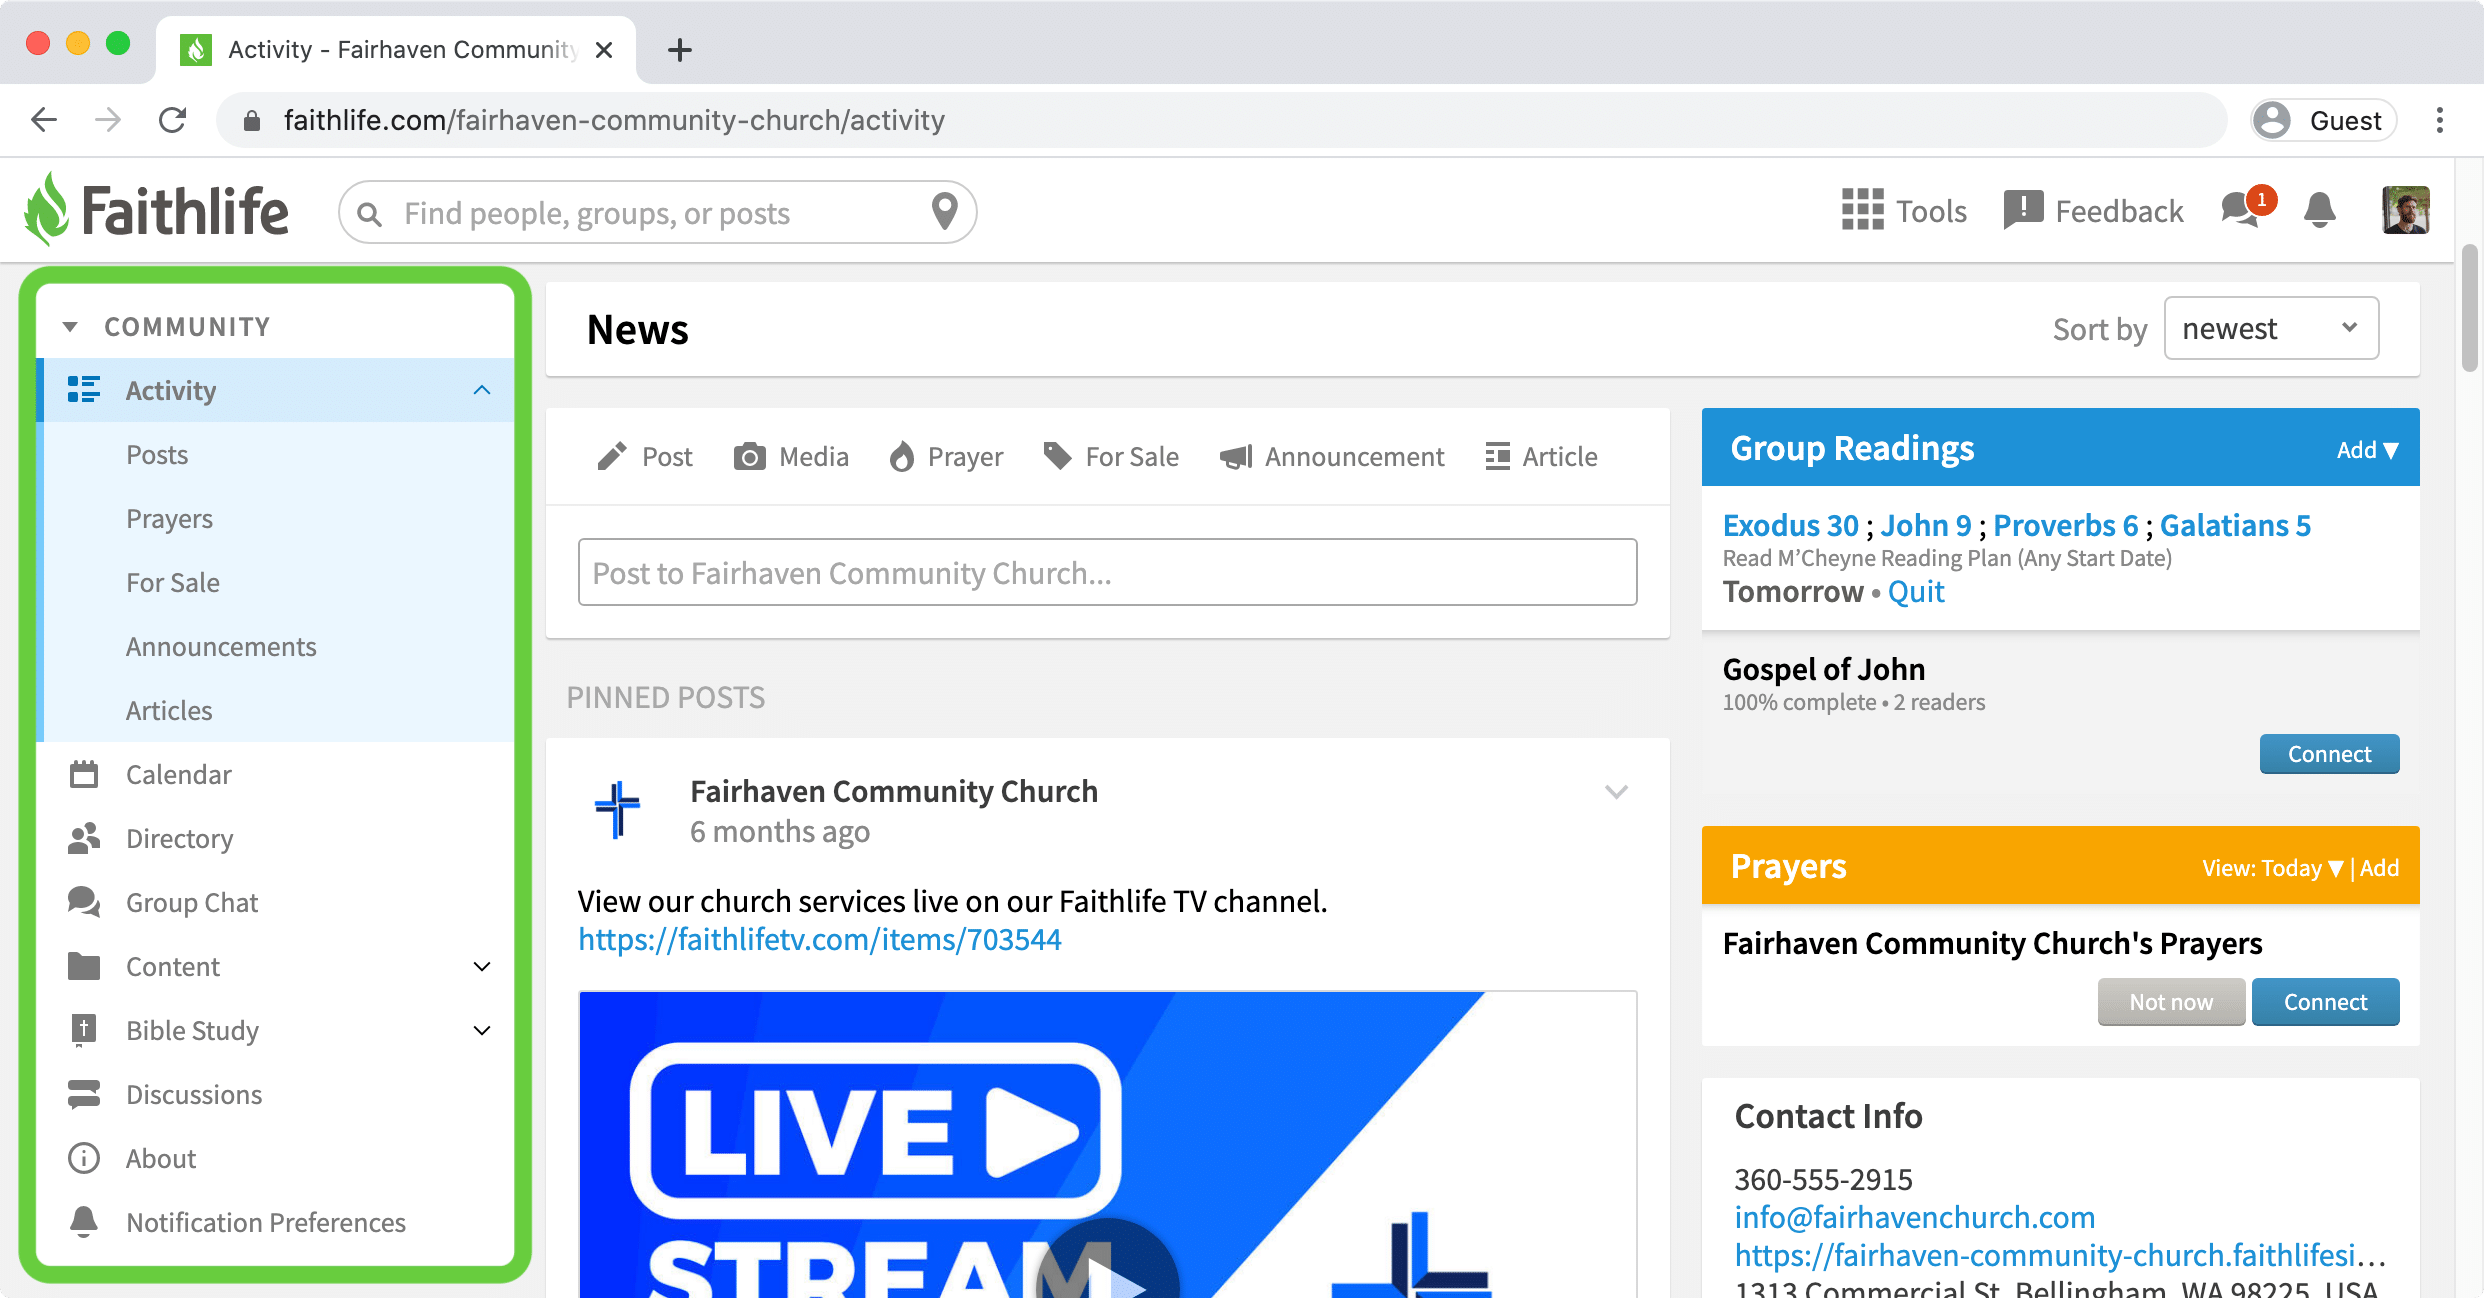Click Connect under Gospel of John
This screenshot has width=2484, height=1298.
pos(2328,754)
